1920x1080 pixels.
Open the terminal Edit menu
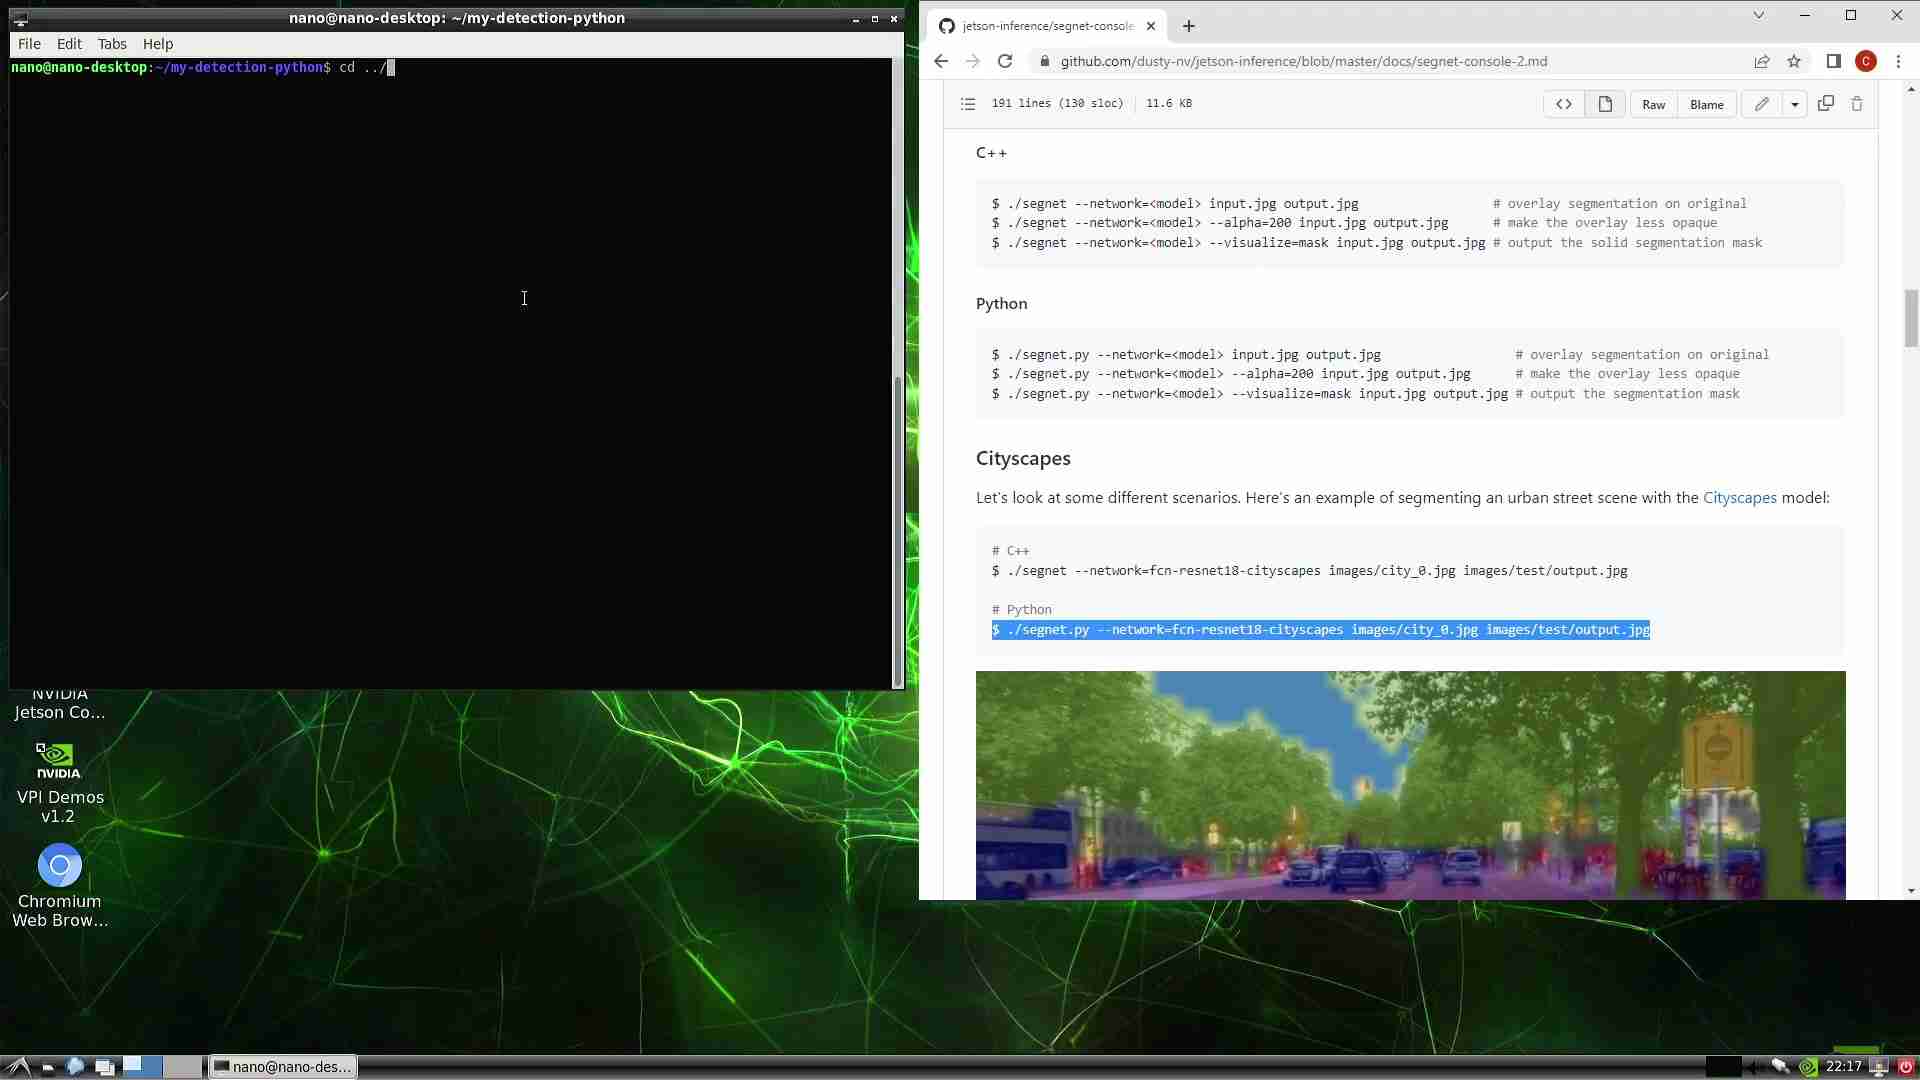69,44
